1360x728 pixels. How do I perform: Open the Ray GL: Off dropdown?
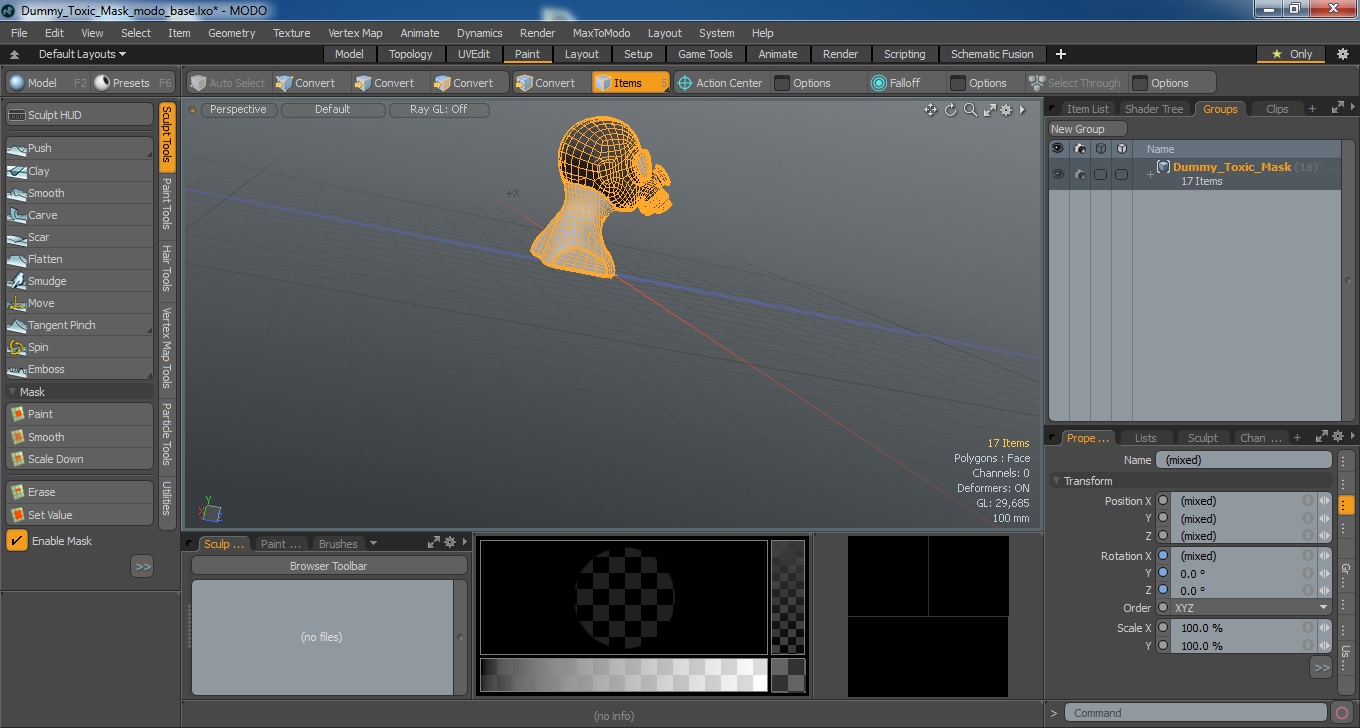click(439, 110)
